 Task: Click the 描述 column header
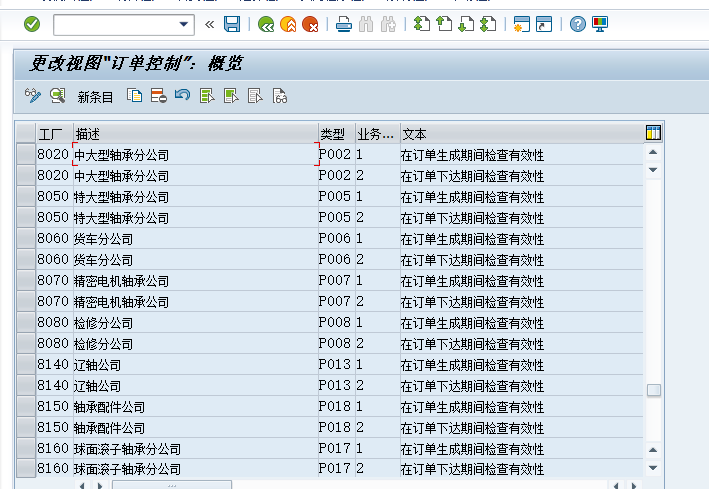[x=196, y=133]
